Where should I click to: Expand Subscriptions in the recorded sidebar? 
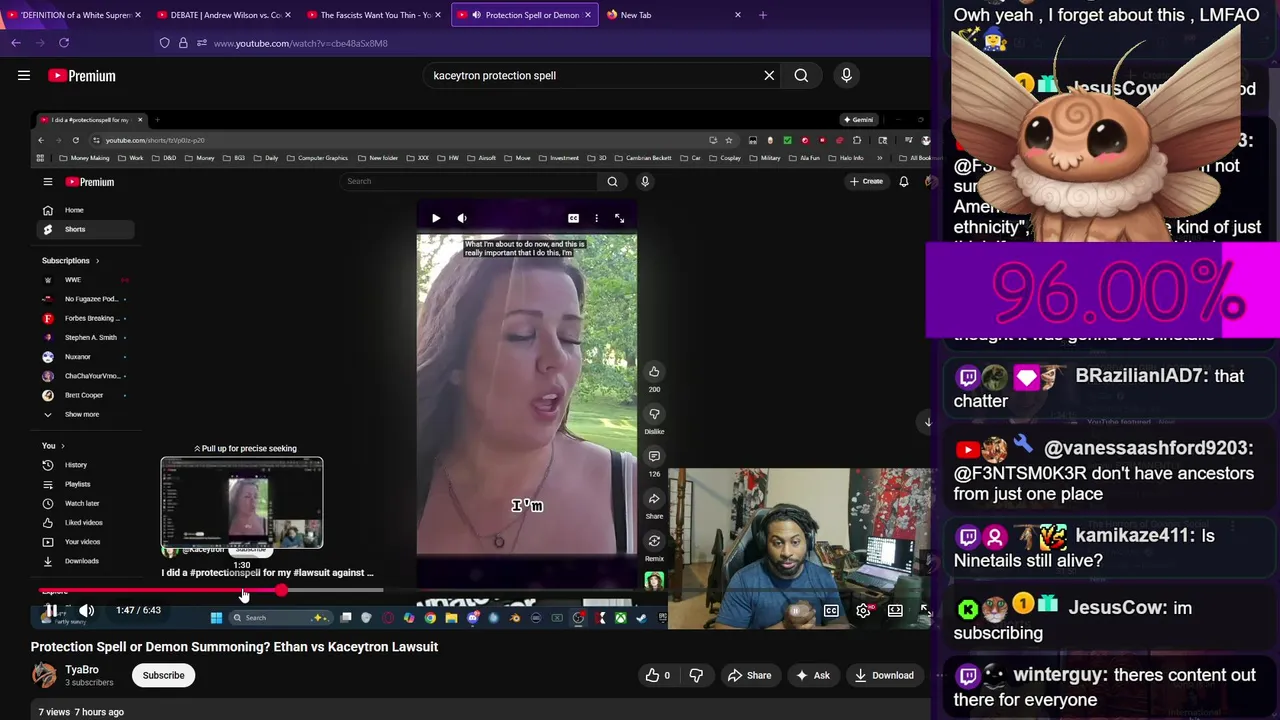pyautogui.click(x=70, y=260)
